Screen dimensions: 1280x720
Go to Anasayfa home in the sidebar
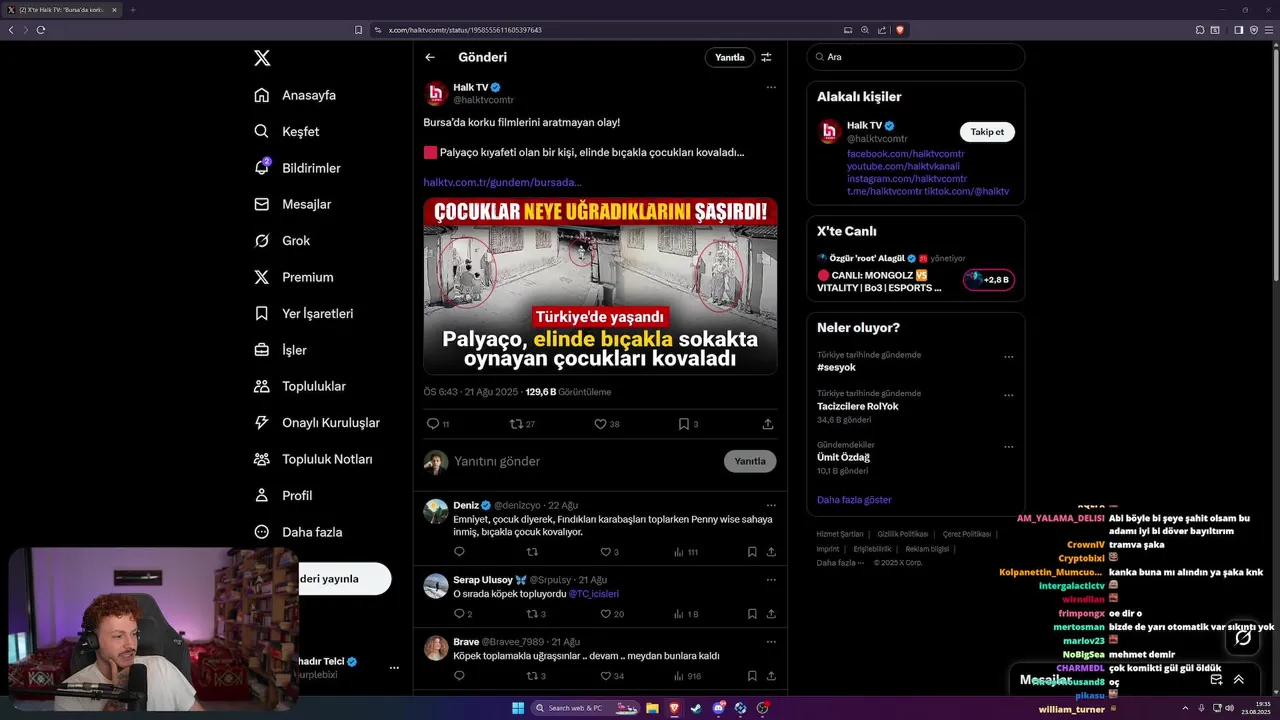pos(295,95)
